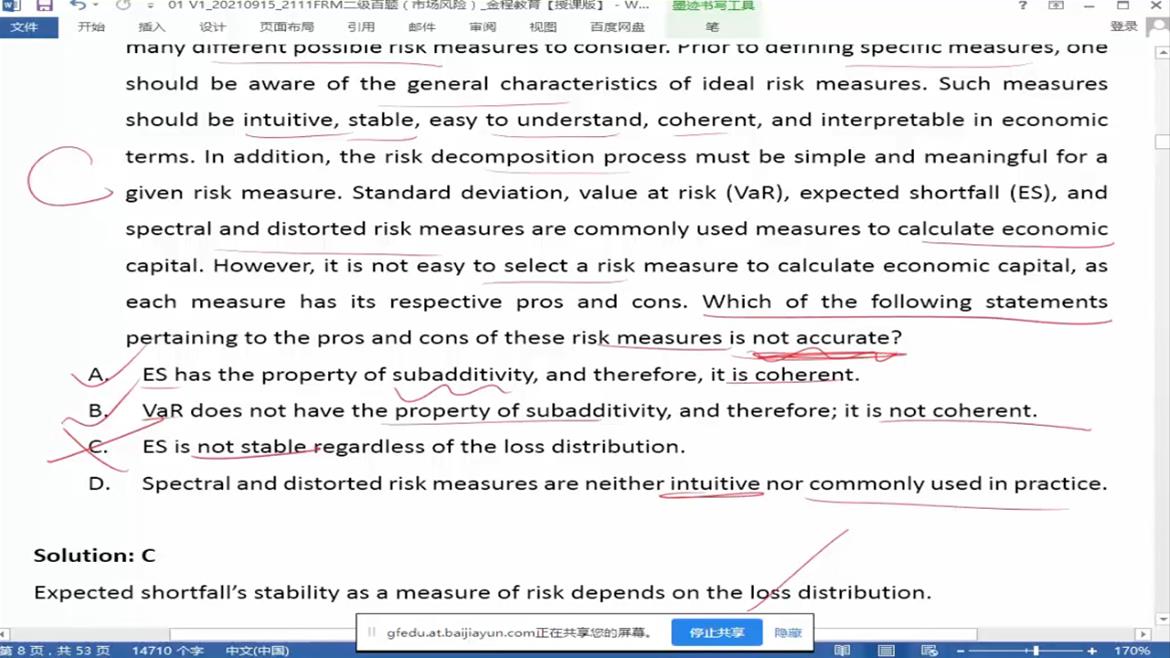
Task: Open the Customize Quick Access Toolbar dropdown
Action: [x=151, y=5]
